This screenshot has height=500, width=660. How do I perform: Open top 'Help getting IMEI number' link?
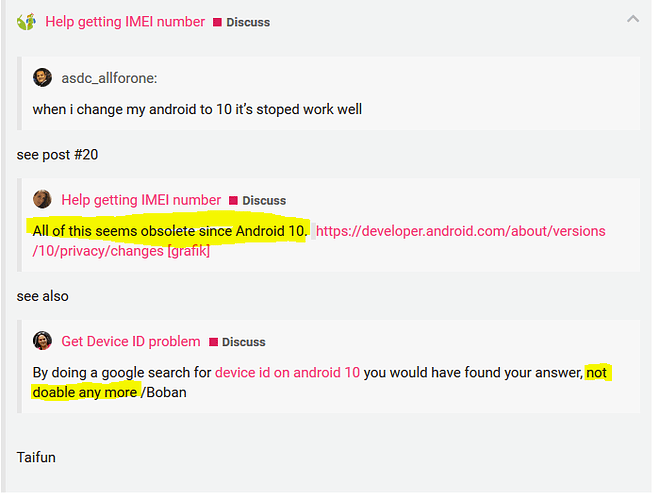[x=125, y=21]
